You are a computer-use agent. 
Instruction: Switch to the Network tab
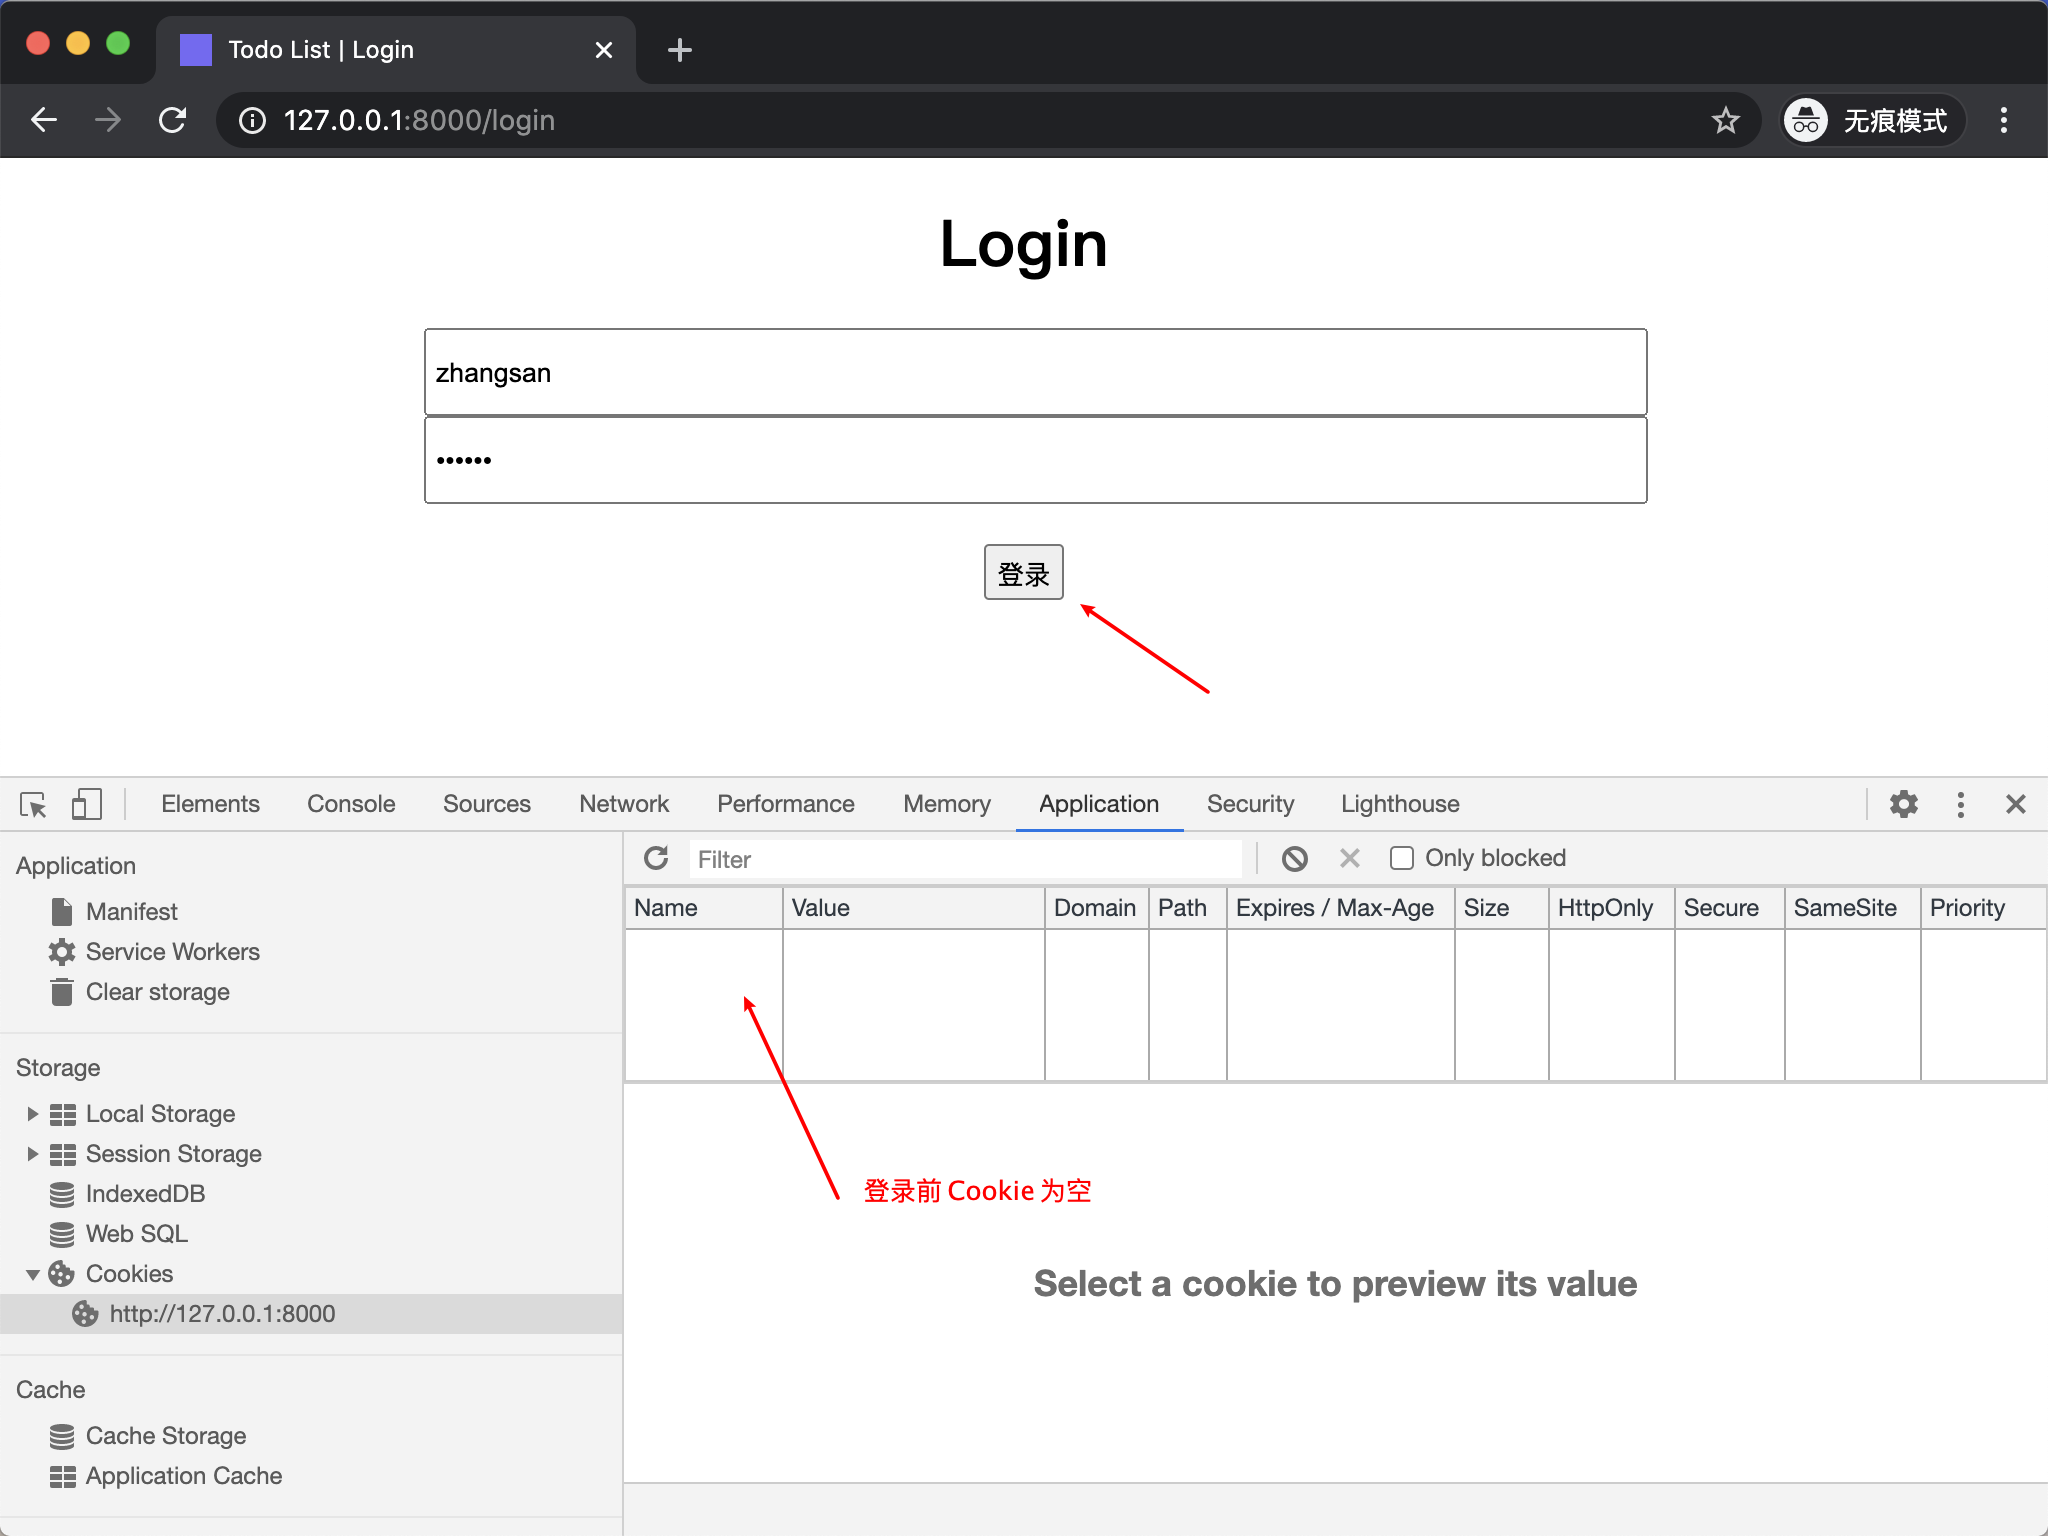624,805
